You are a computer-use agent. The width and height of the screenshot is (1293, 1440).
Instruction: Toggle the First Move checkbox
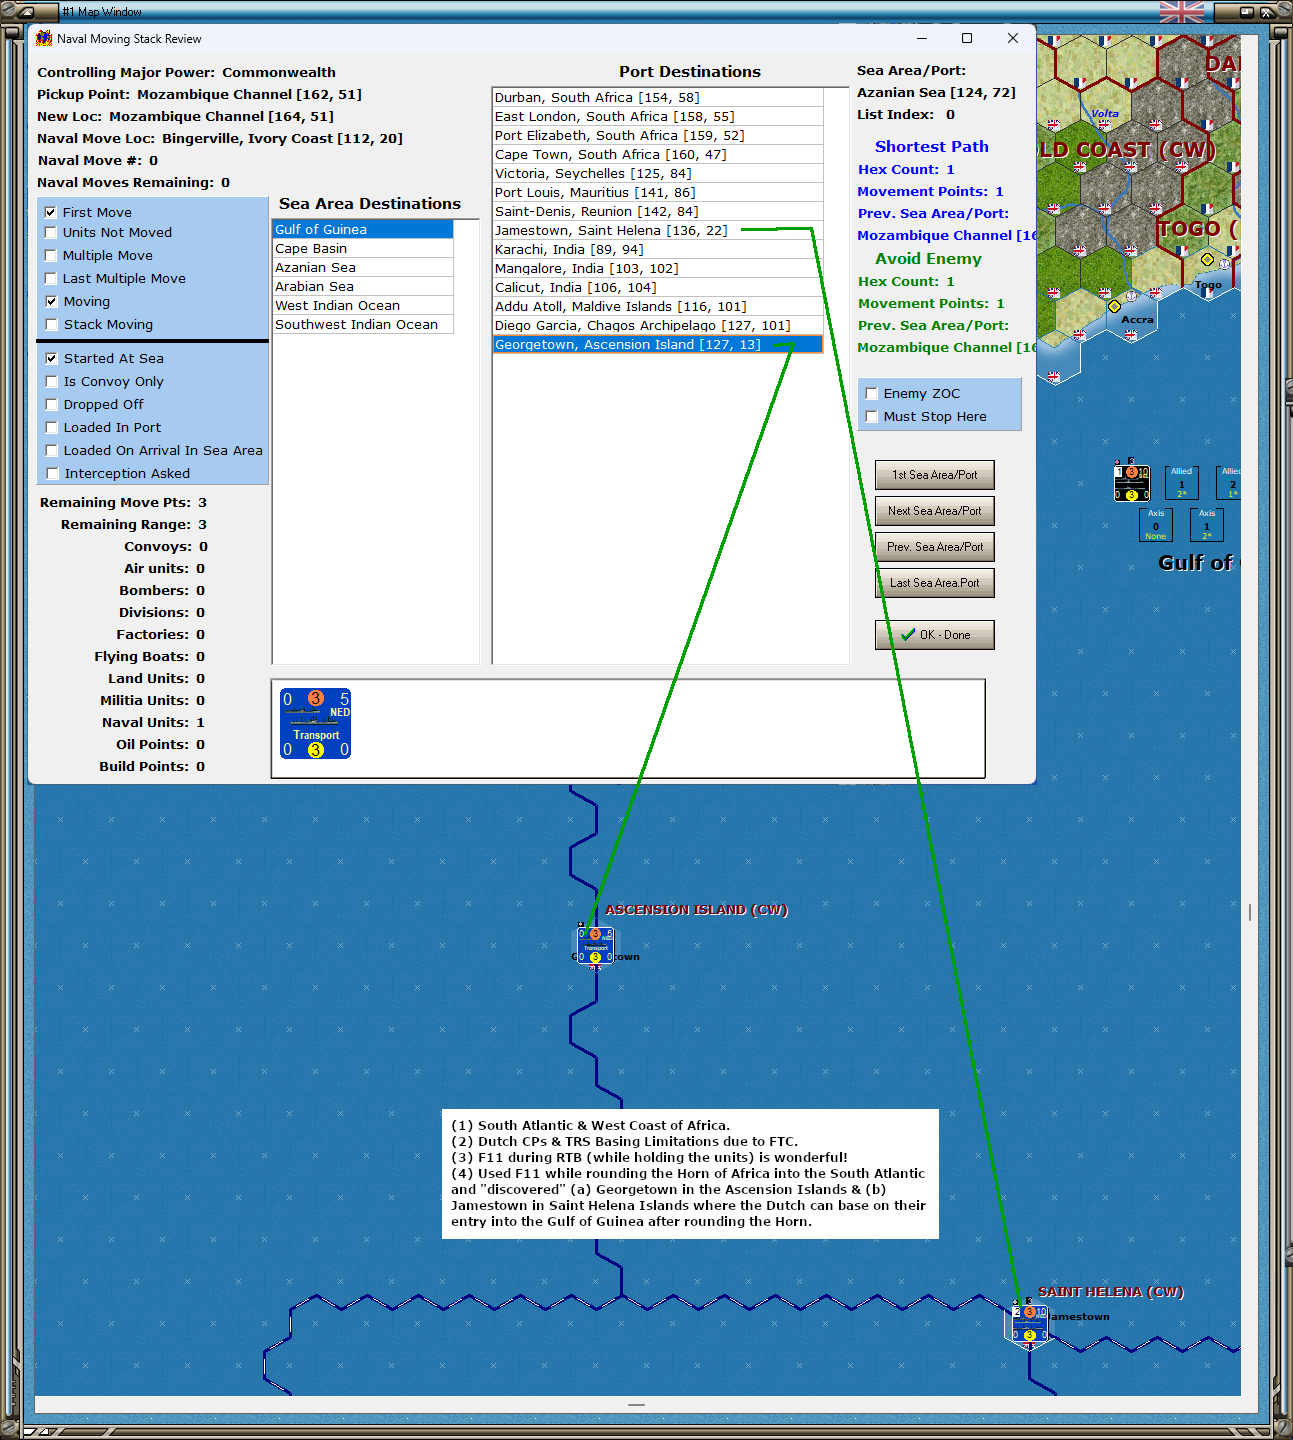(50, 212)
